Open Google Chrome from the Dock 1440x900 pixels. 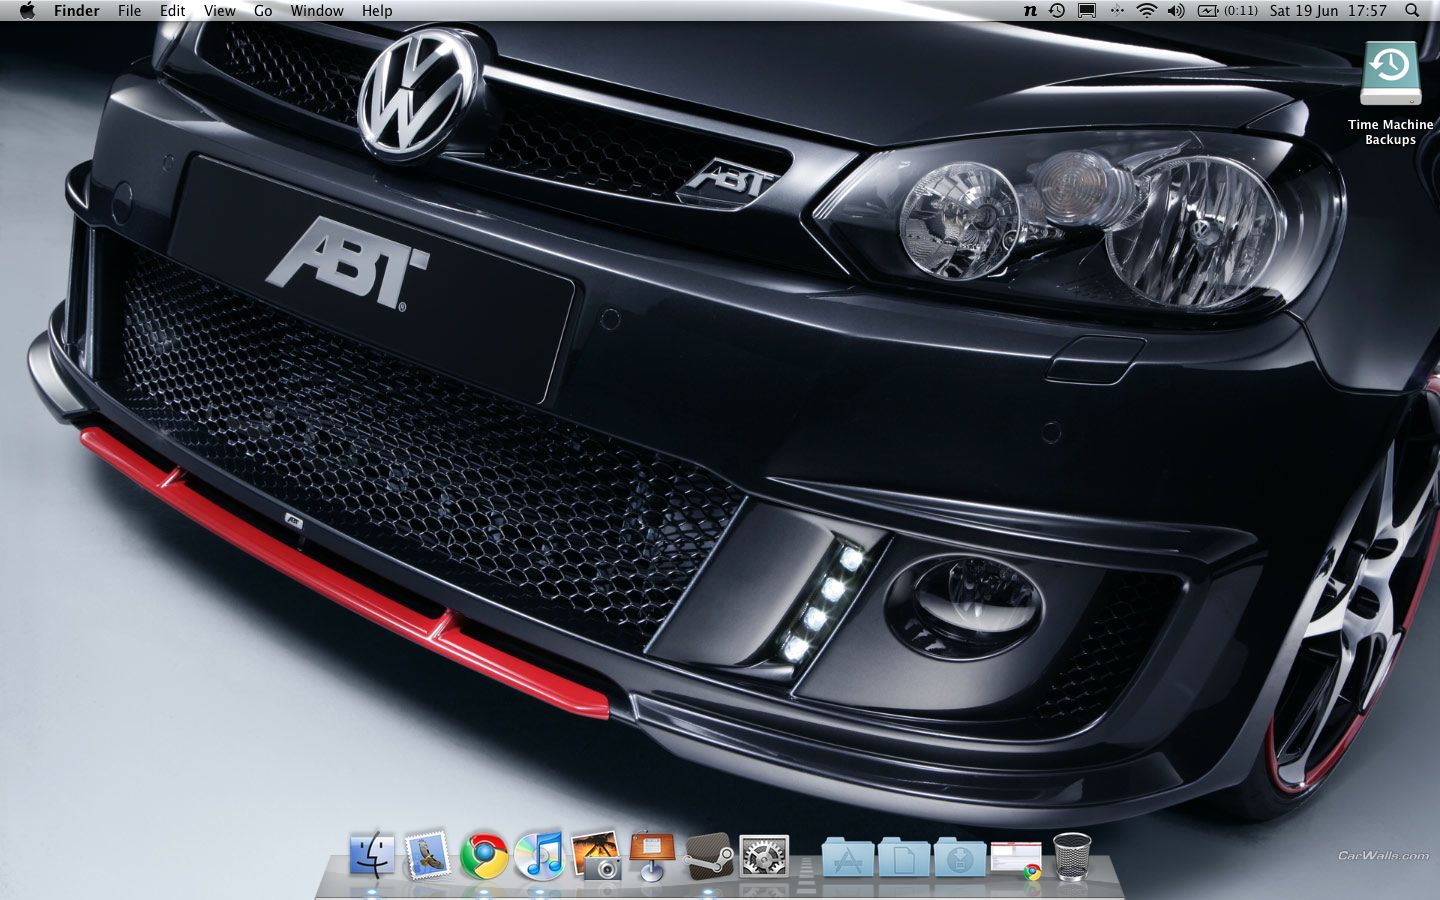pos(484,856)
